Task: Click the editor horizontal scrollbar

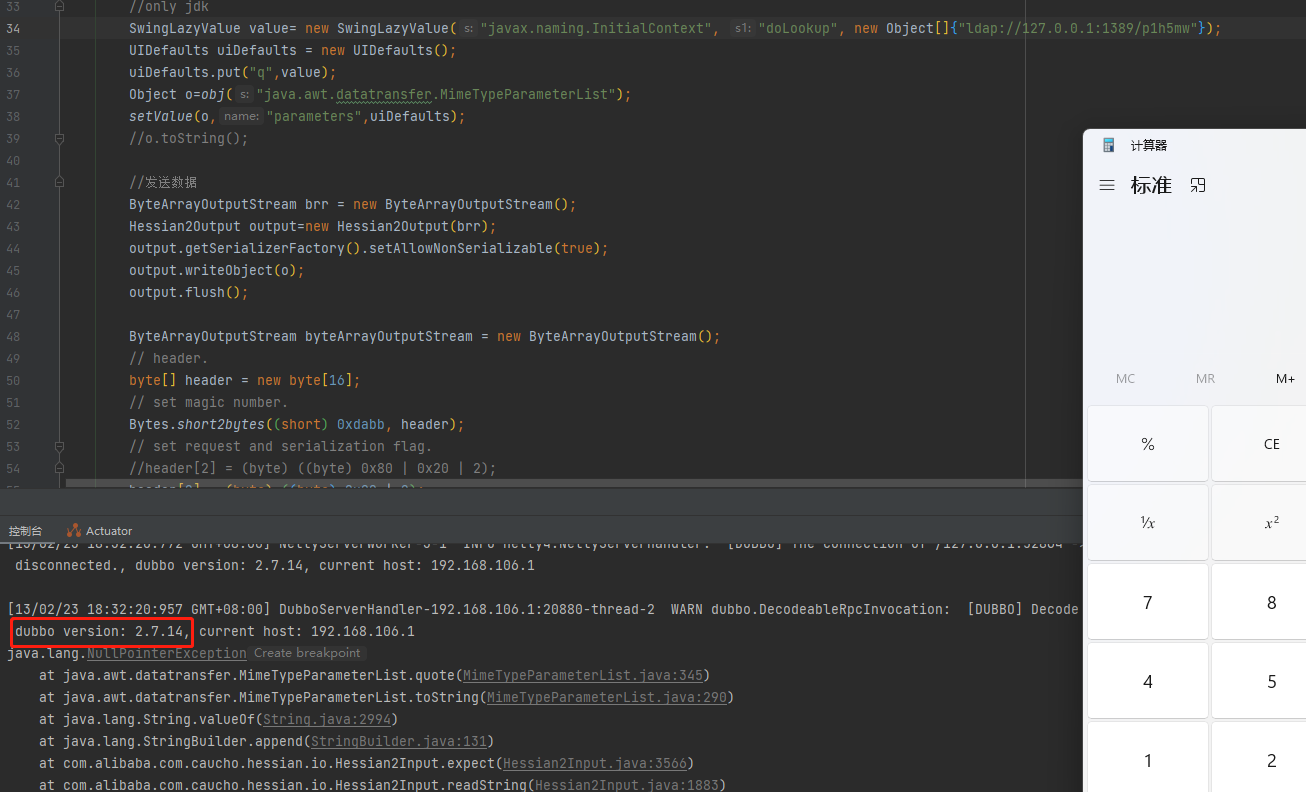Action: point(574,485)
